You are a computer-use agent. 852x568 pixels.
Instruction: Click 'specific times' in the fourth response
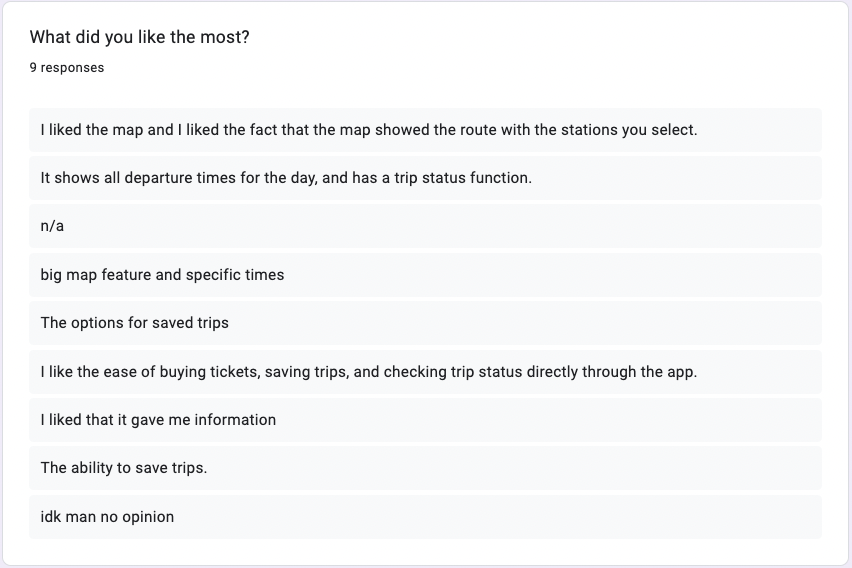(235, 275)
